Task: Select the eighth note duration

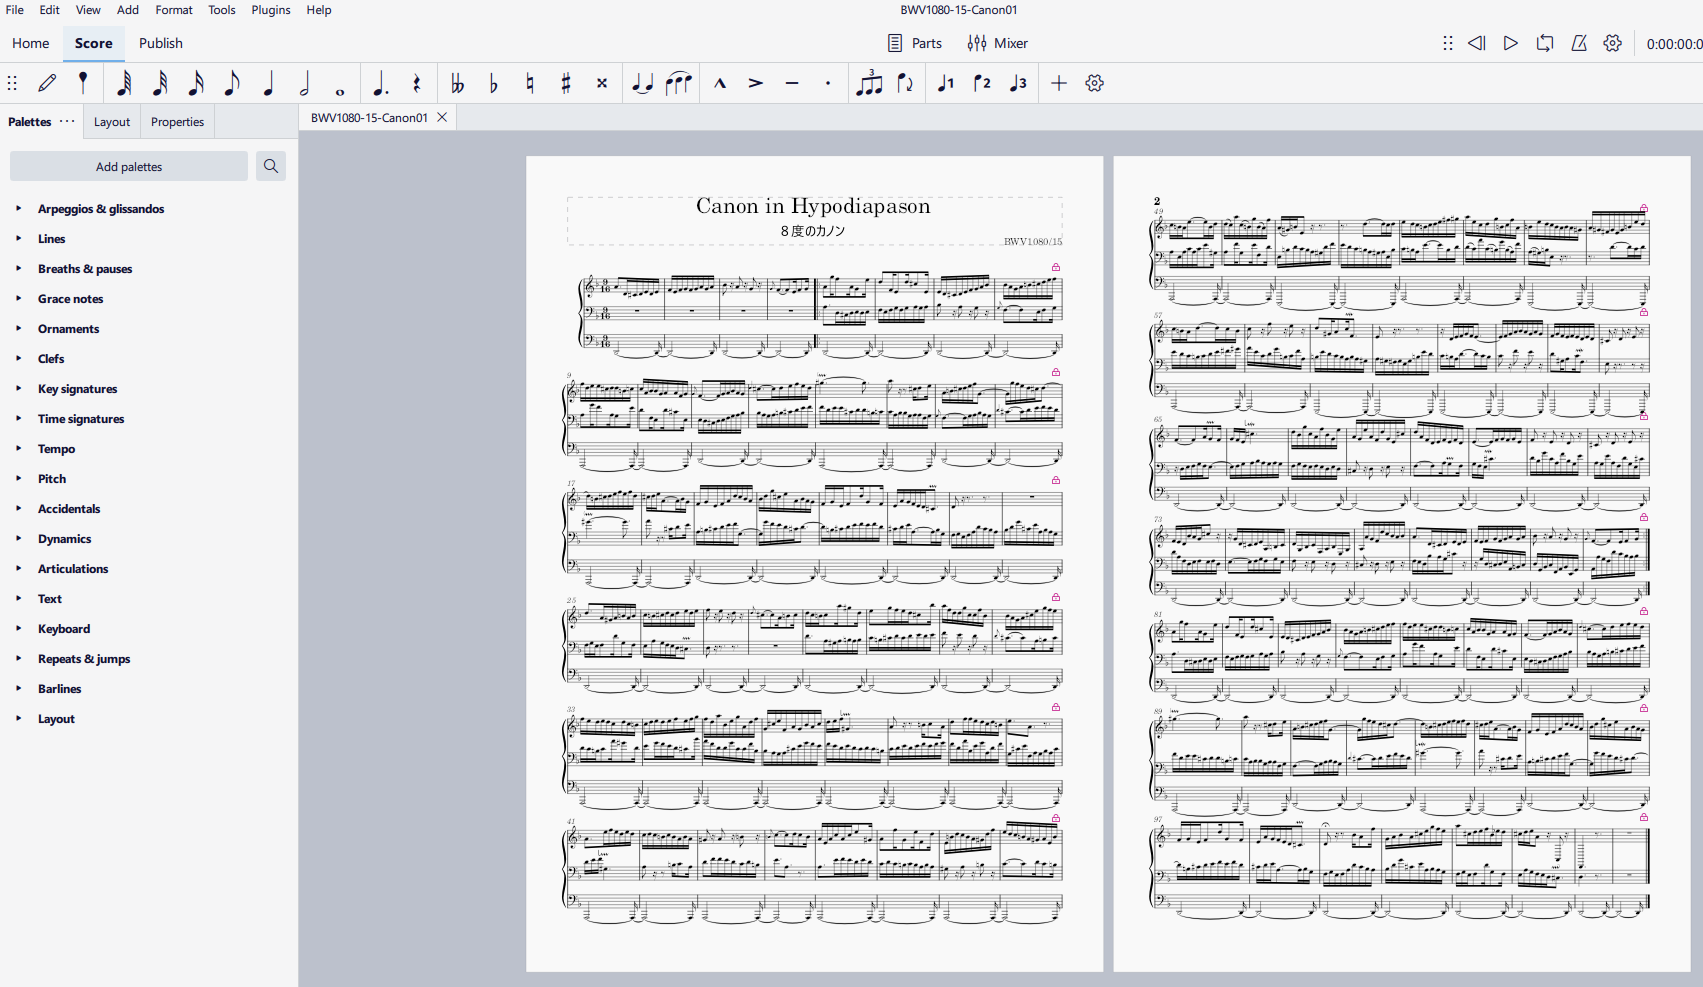Action: 232,83
